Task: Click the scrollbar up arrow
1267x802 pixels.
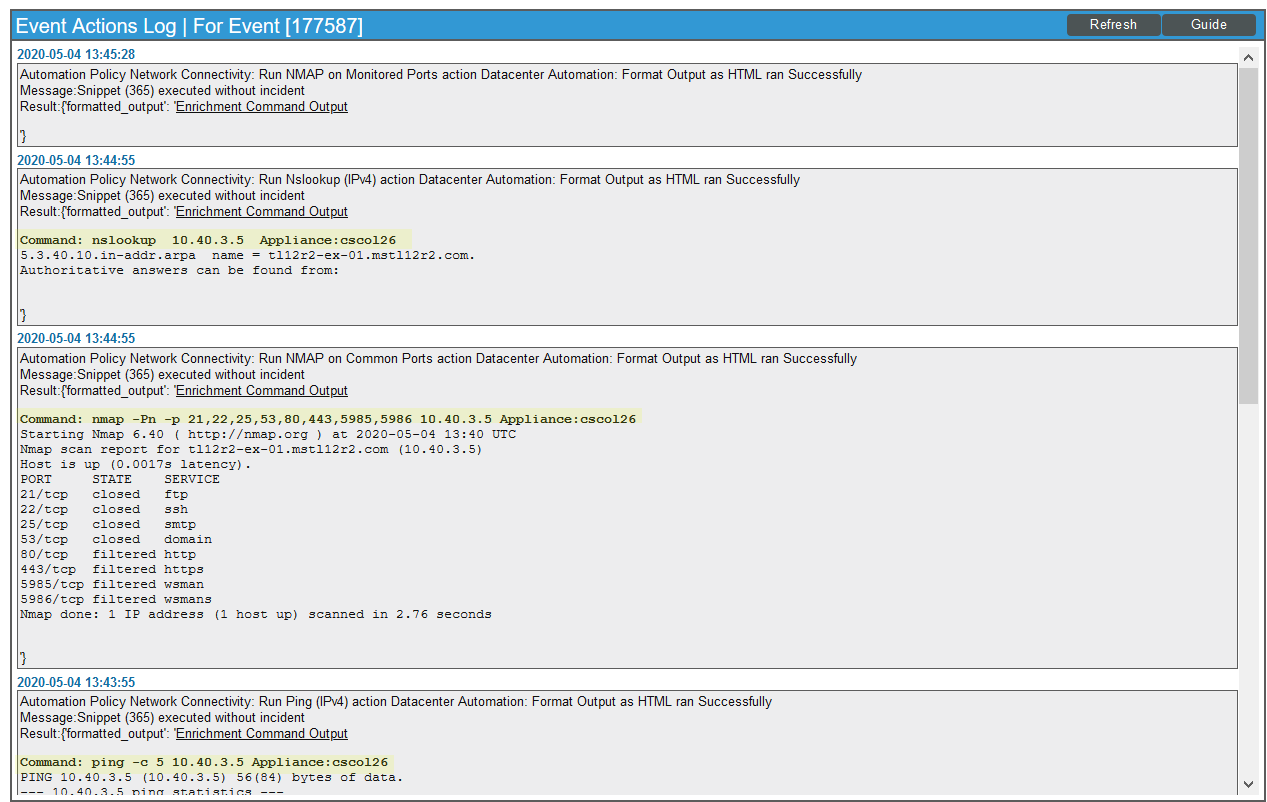Action: click(1248, 58)
